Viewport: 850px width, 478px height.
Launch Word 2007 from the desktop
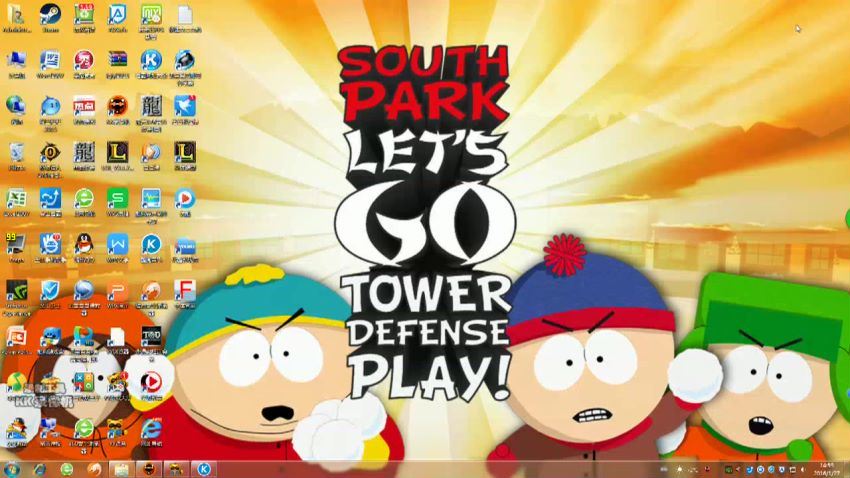50,60
